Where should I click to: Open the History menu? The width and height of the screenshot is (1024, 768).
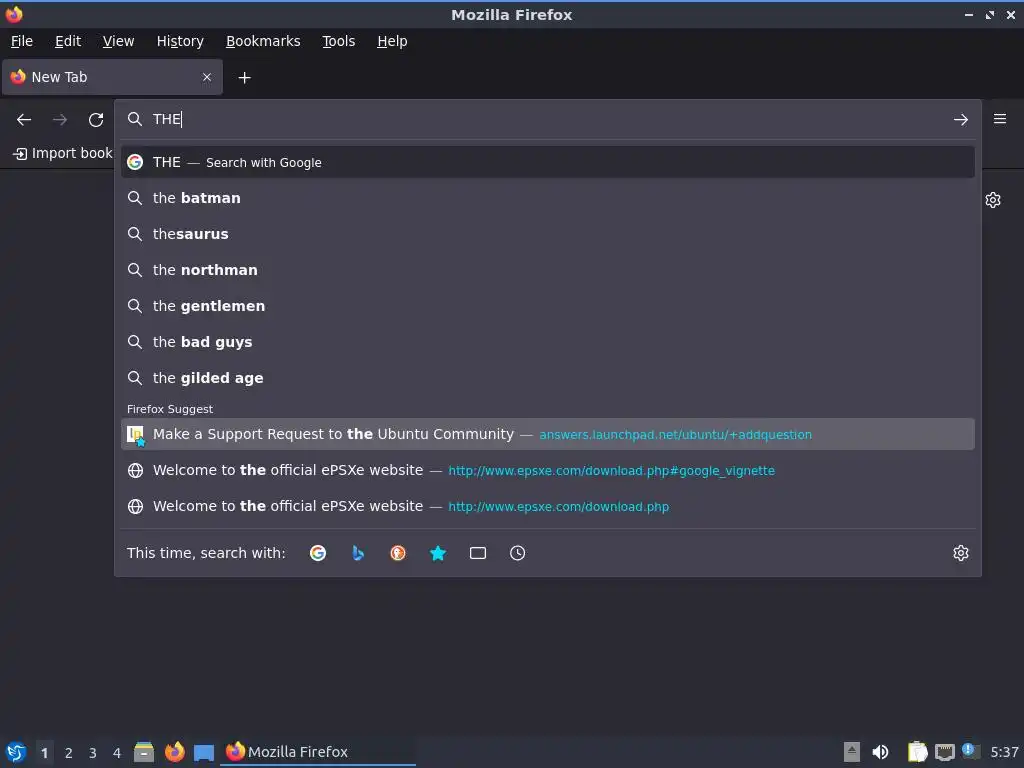(x=180, y=41)
